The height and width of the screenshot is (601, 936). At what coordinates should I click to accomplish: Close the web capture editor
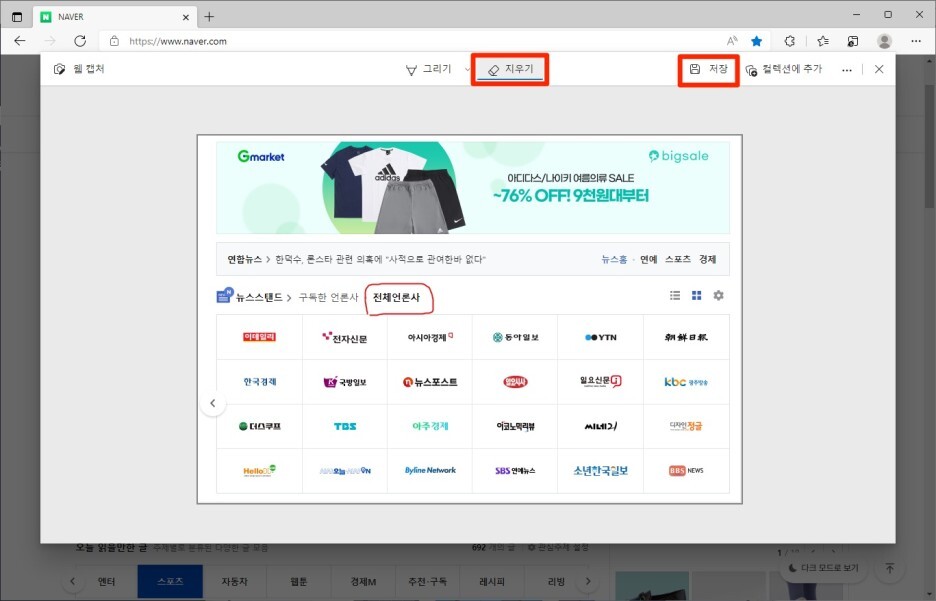coord(879,69)
